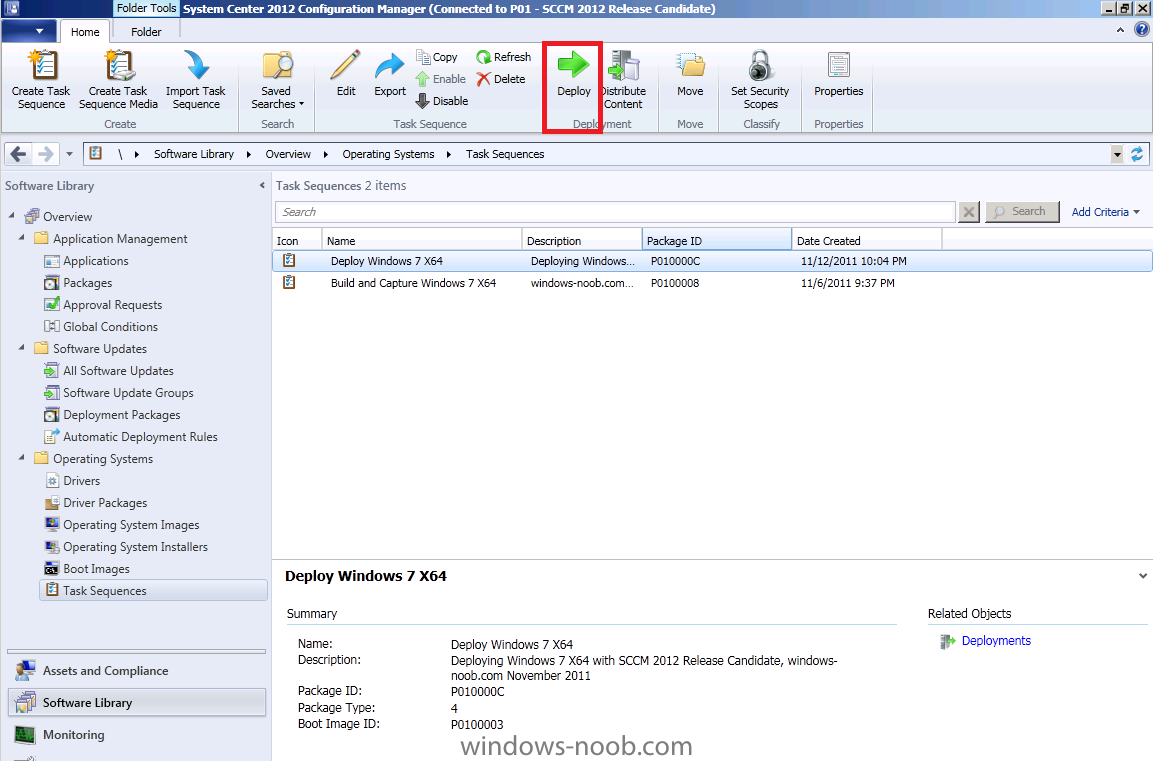Open Properties from the ribbon
This screenshot has height=761, width=1153.
pyautogui.click(x=838, y=74)
